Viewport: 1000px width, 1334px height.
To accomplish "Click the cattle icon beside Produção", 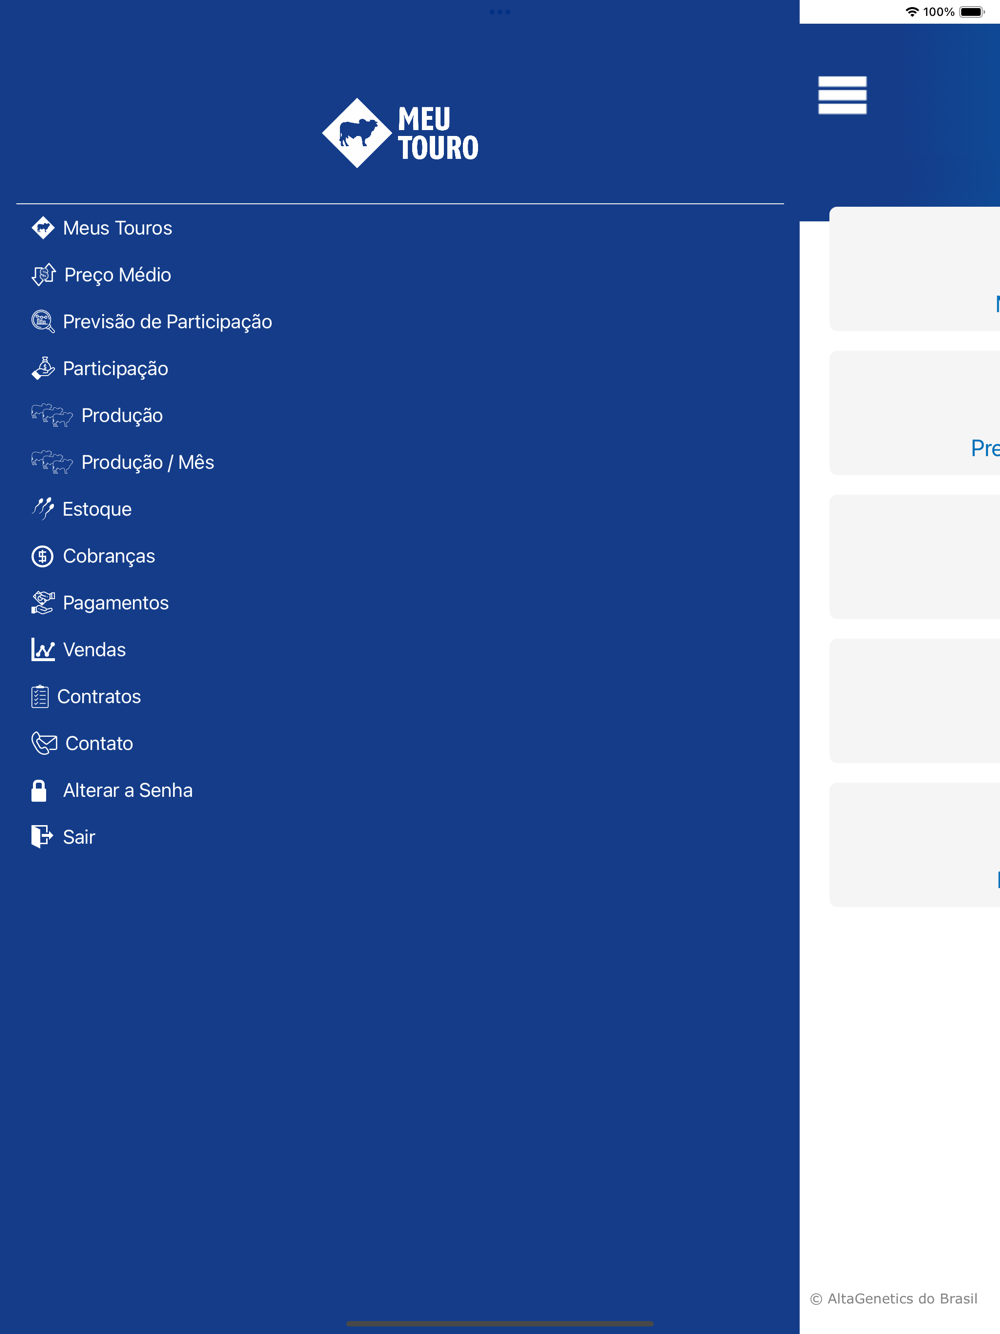I will coord(52,415).
